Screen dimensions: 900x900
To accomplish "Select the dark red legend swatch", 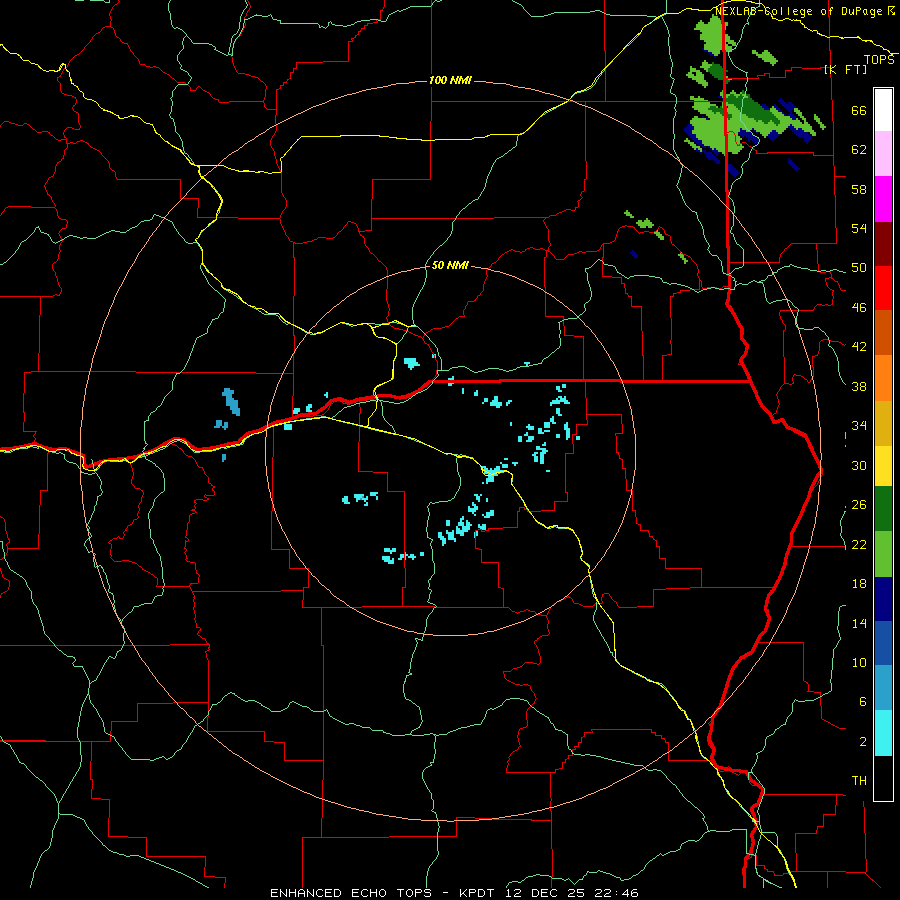I will tap(883, 244).
